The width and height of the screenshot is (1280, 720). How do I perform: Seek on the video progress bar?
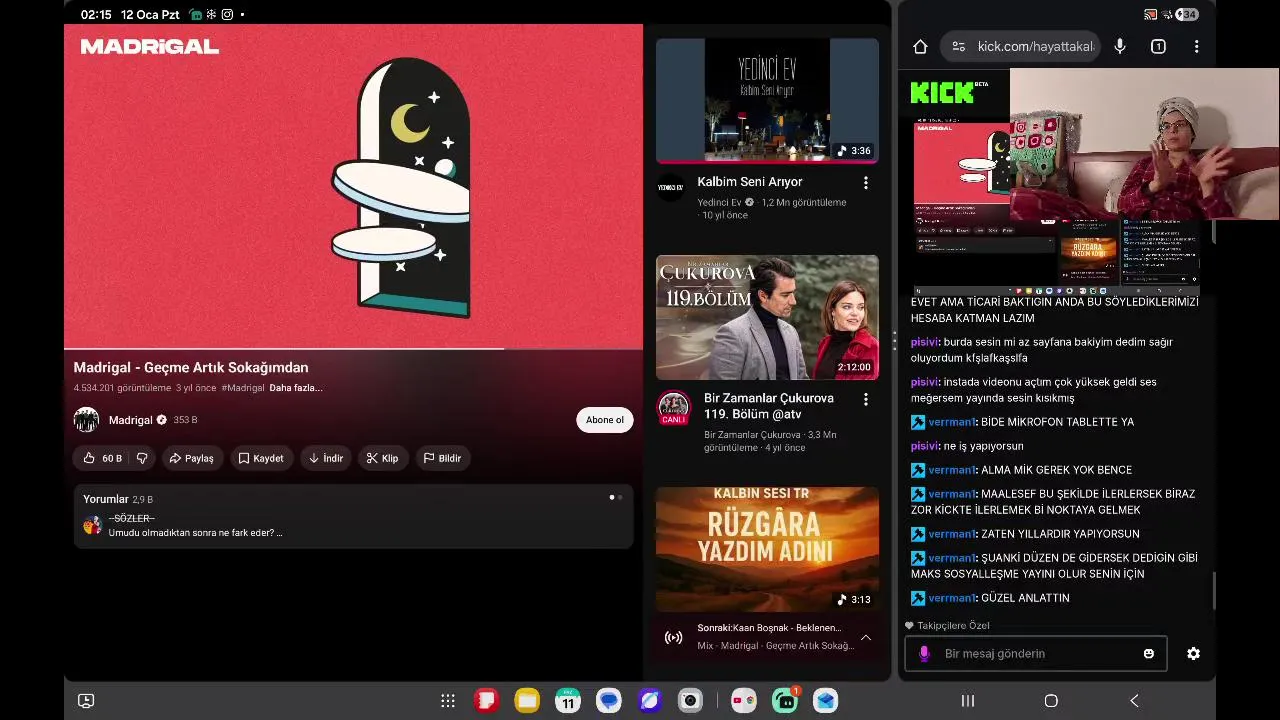353,349
